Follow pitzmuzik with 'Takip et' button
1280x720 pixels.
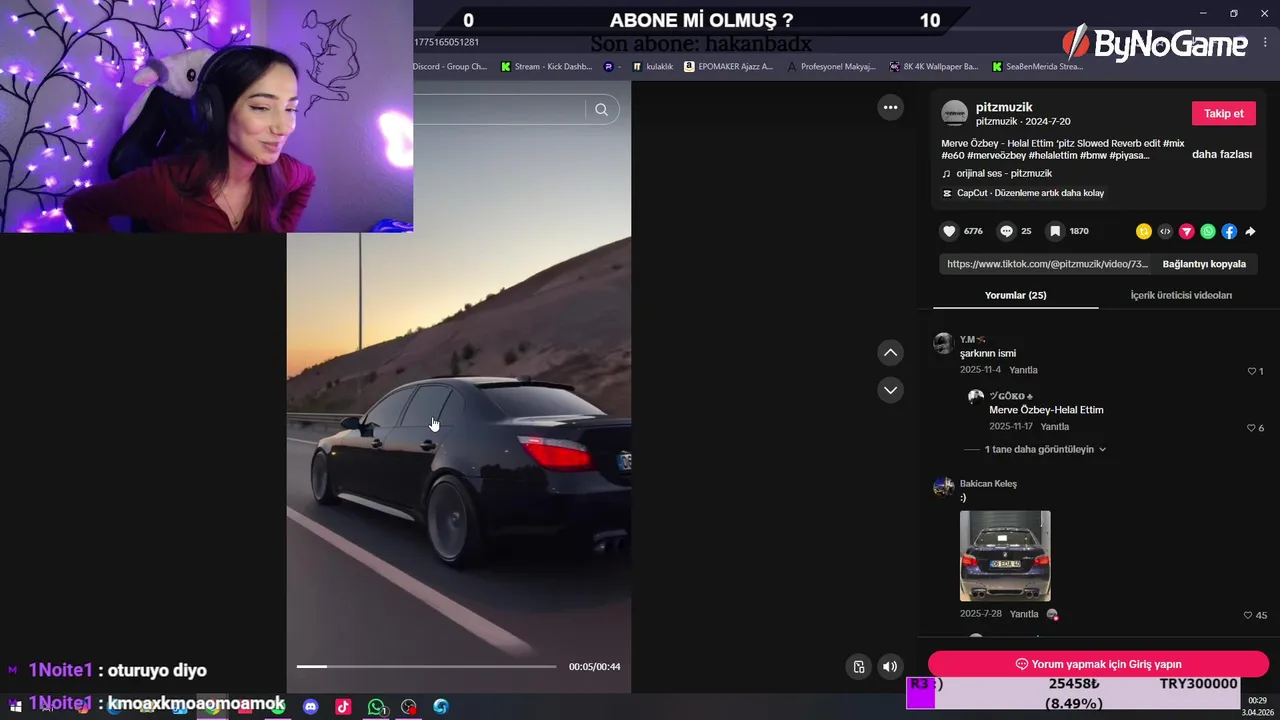pyautogui.click(x=1223, y=113)
